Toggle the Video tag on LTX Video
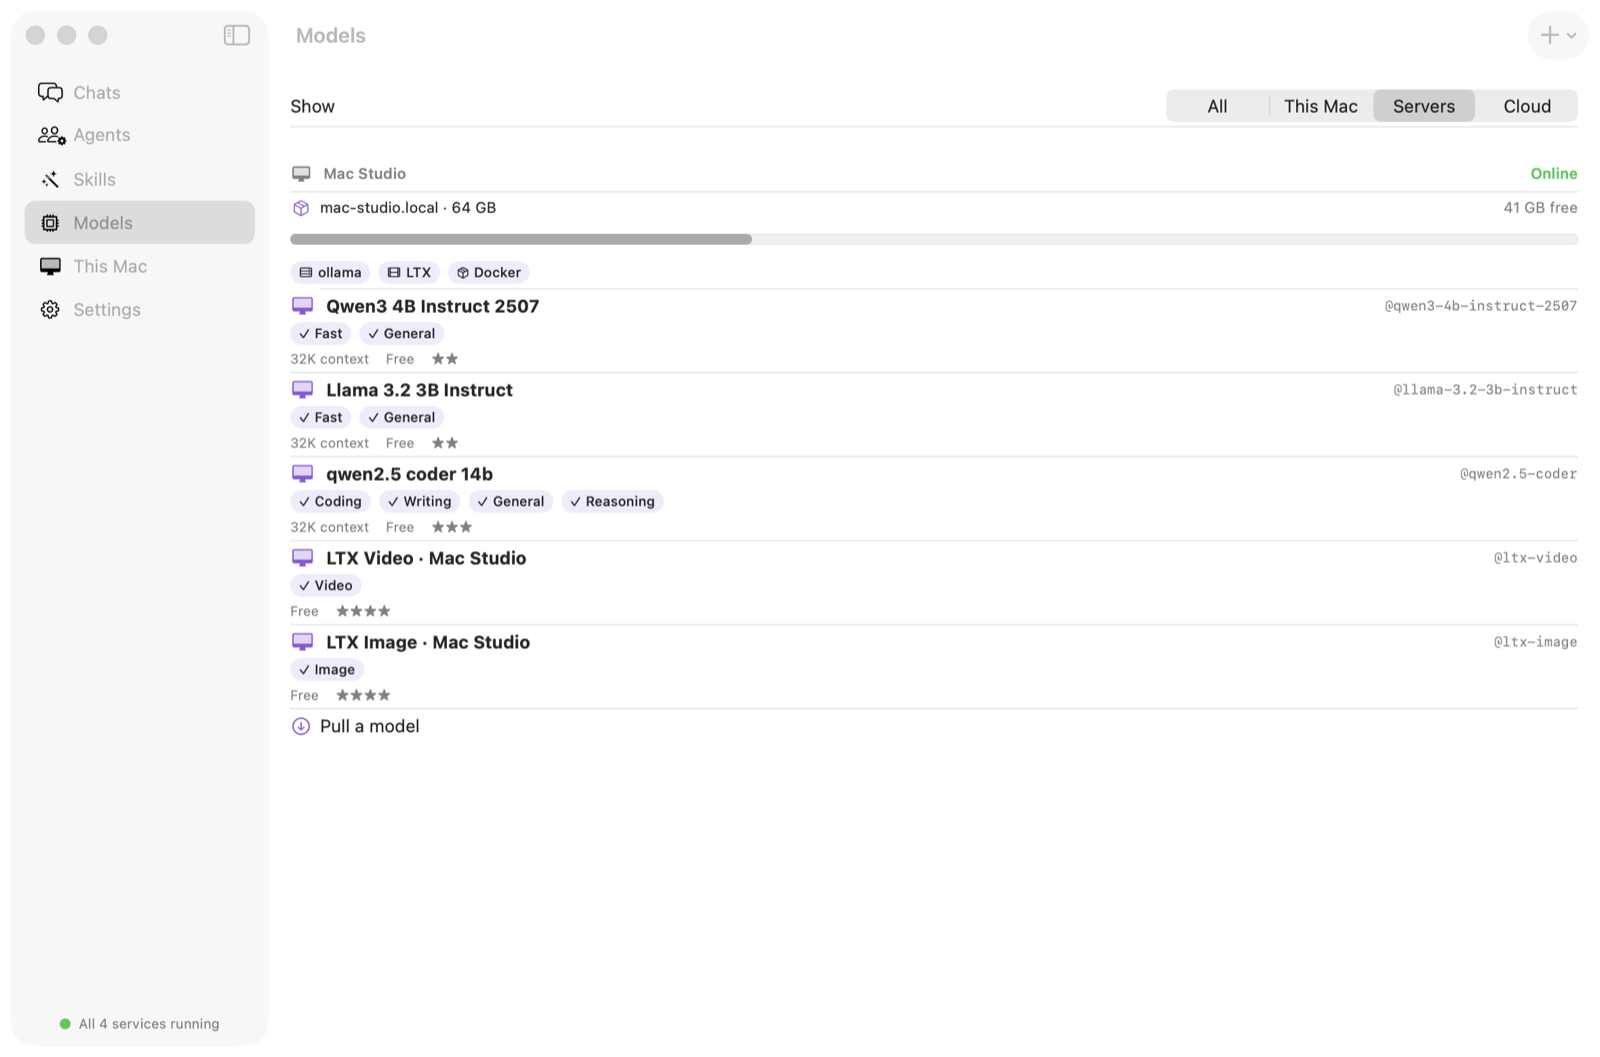 pyautogui.click(x=326, y=586)
